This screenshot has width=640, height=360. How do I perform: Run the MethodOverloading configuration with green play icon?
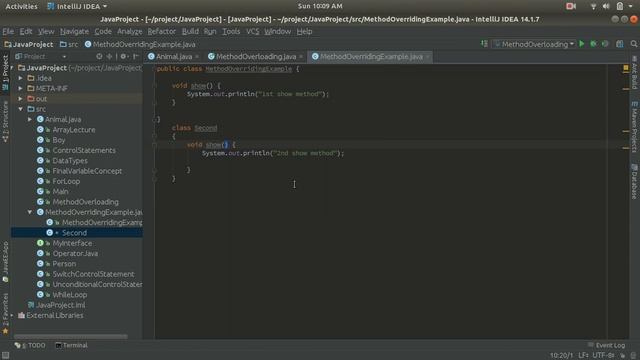coord(582,44)
